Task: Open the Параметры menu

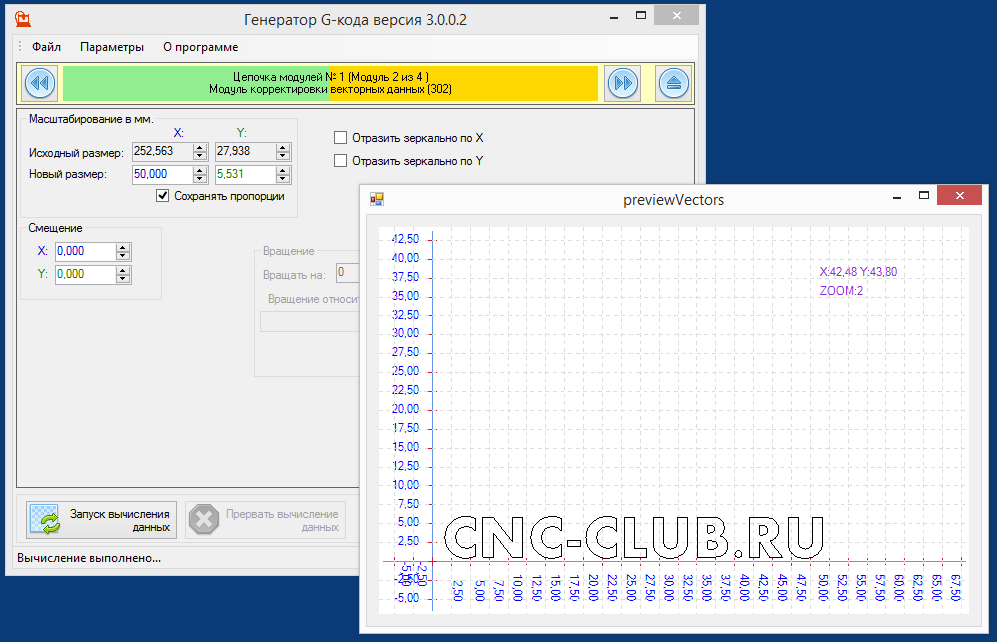Action: pyautogui.click(x=112, y=47)
